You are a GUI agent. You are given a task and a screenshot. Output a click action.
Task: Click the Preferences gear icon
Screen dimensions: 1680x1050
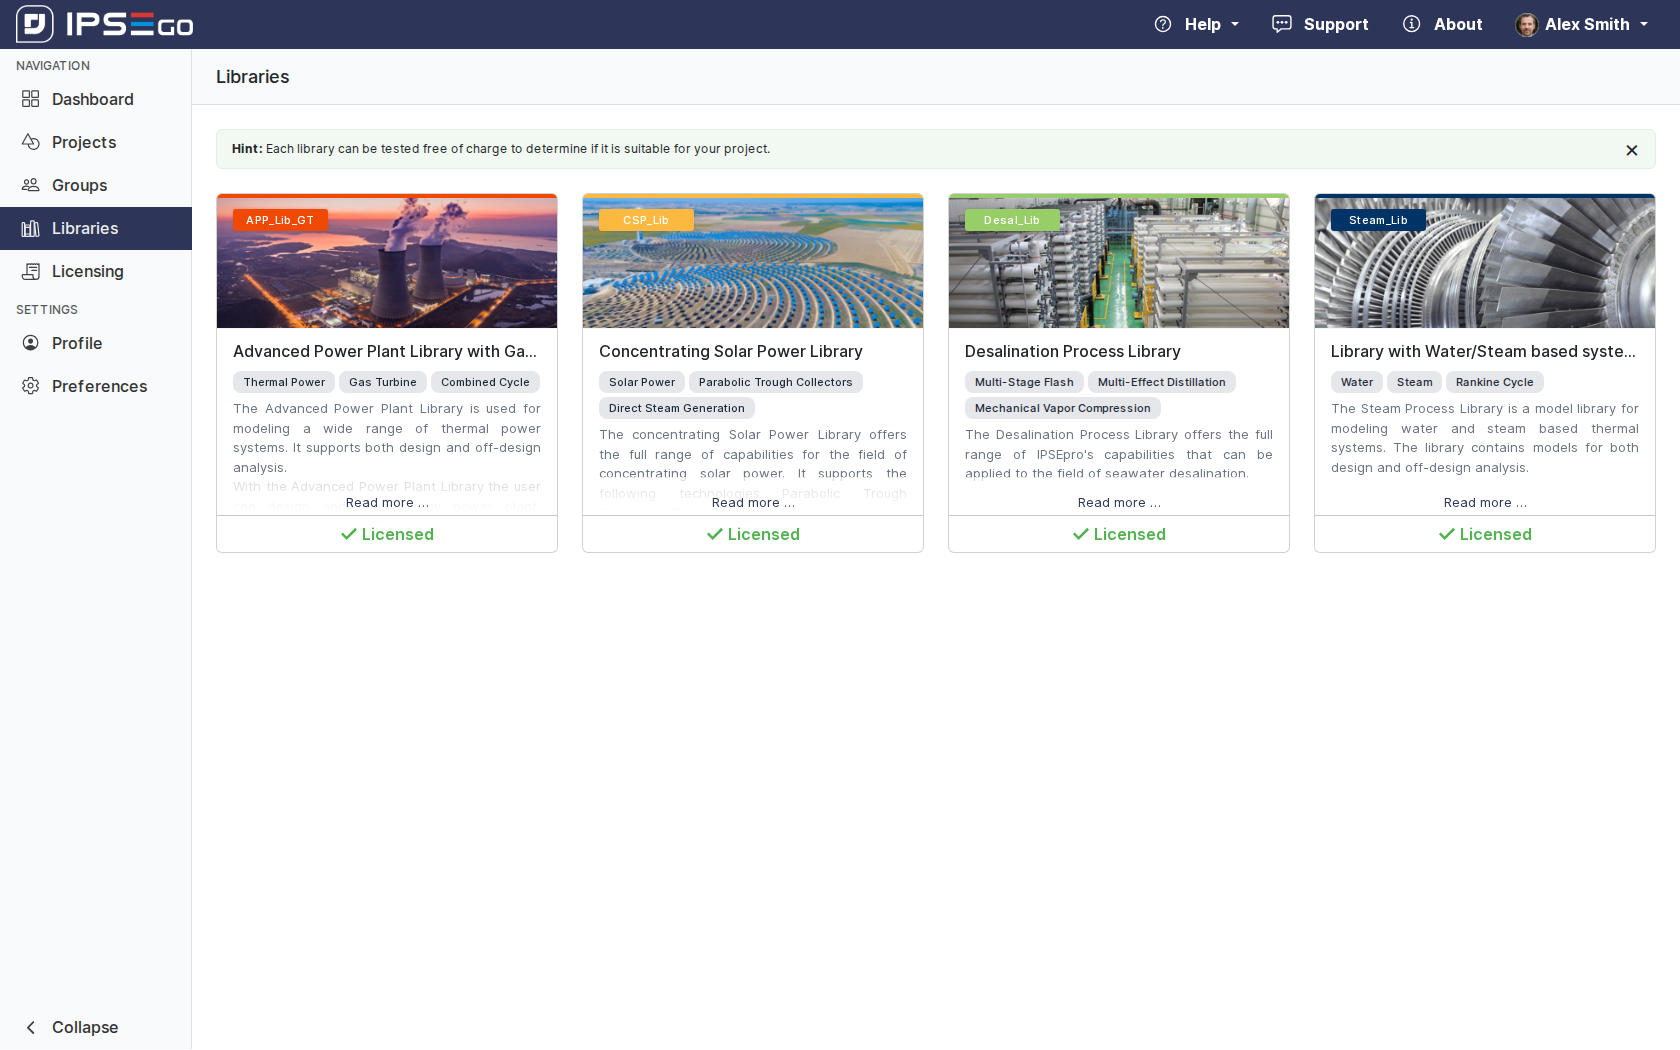pyautogui.click(x=31, y=386)
